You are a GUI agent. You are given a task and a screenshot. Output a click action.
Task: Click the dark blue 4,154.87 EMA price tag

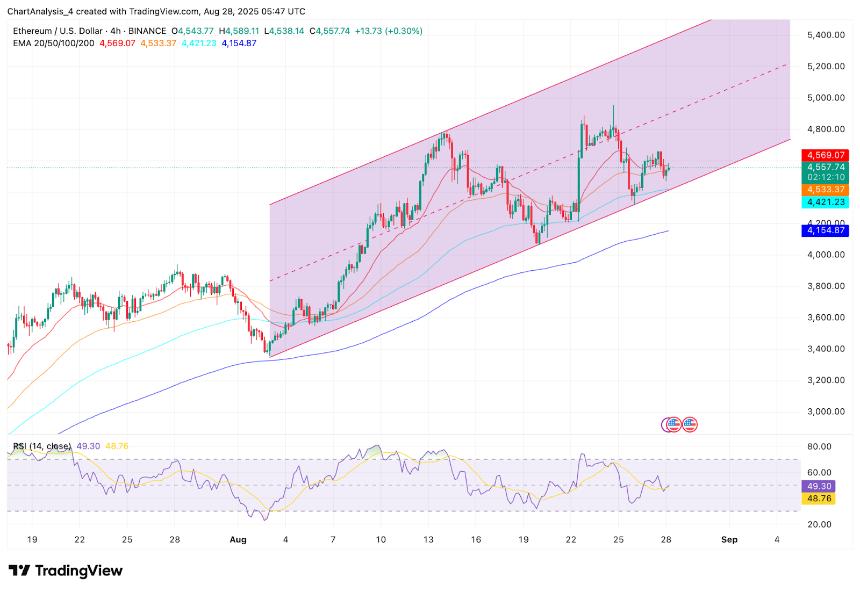[x=825, y=231]
